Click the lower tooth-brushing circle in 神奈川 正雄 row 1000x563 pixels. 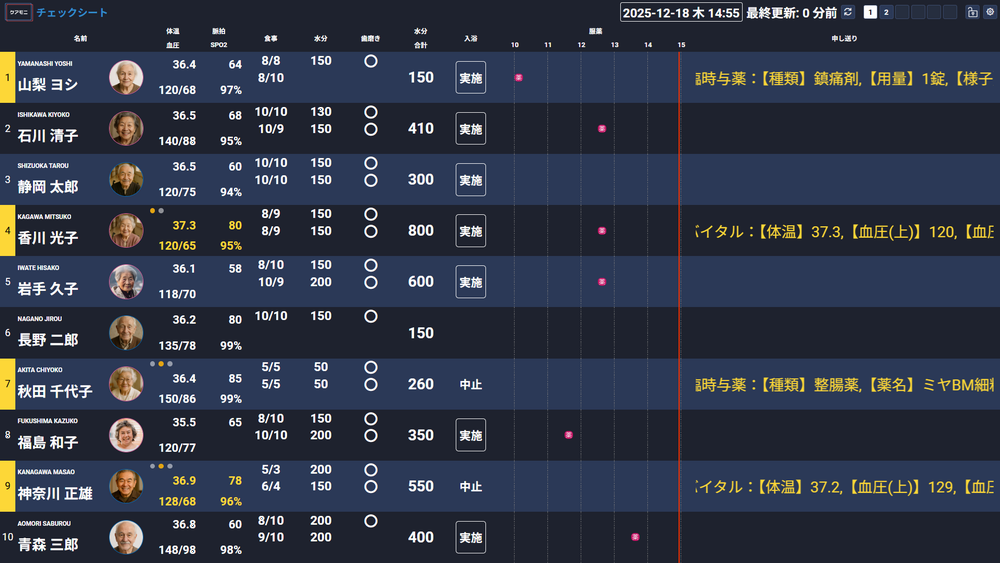(x=371, y=486)
